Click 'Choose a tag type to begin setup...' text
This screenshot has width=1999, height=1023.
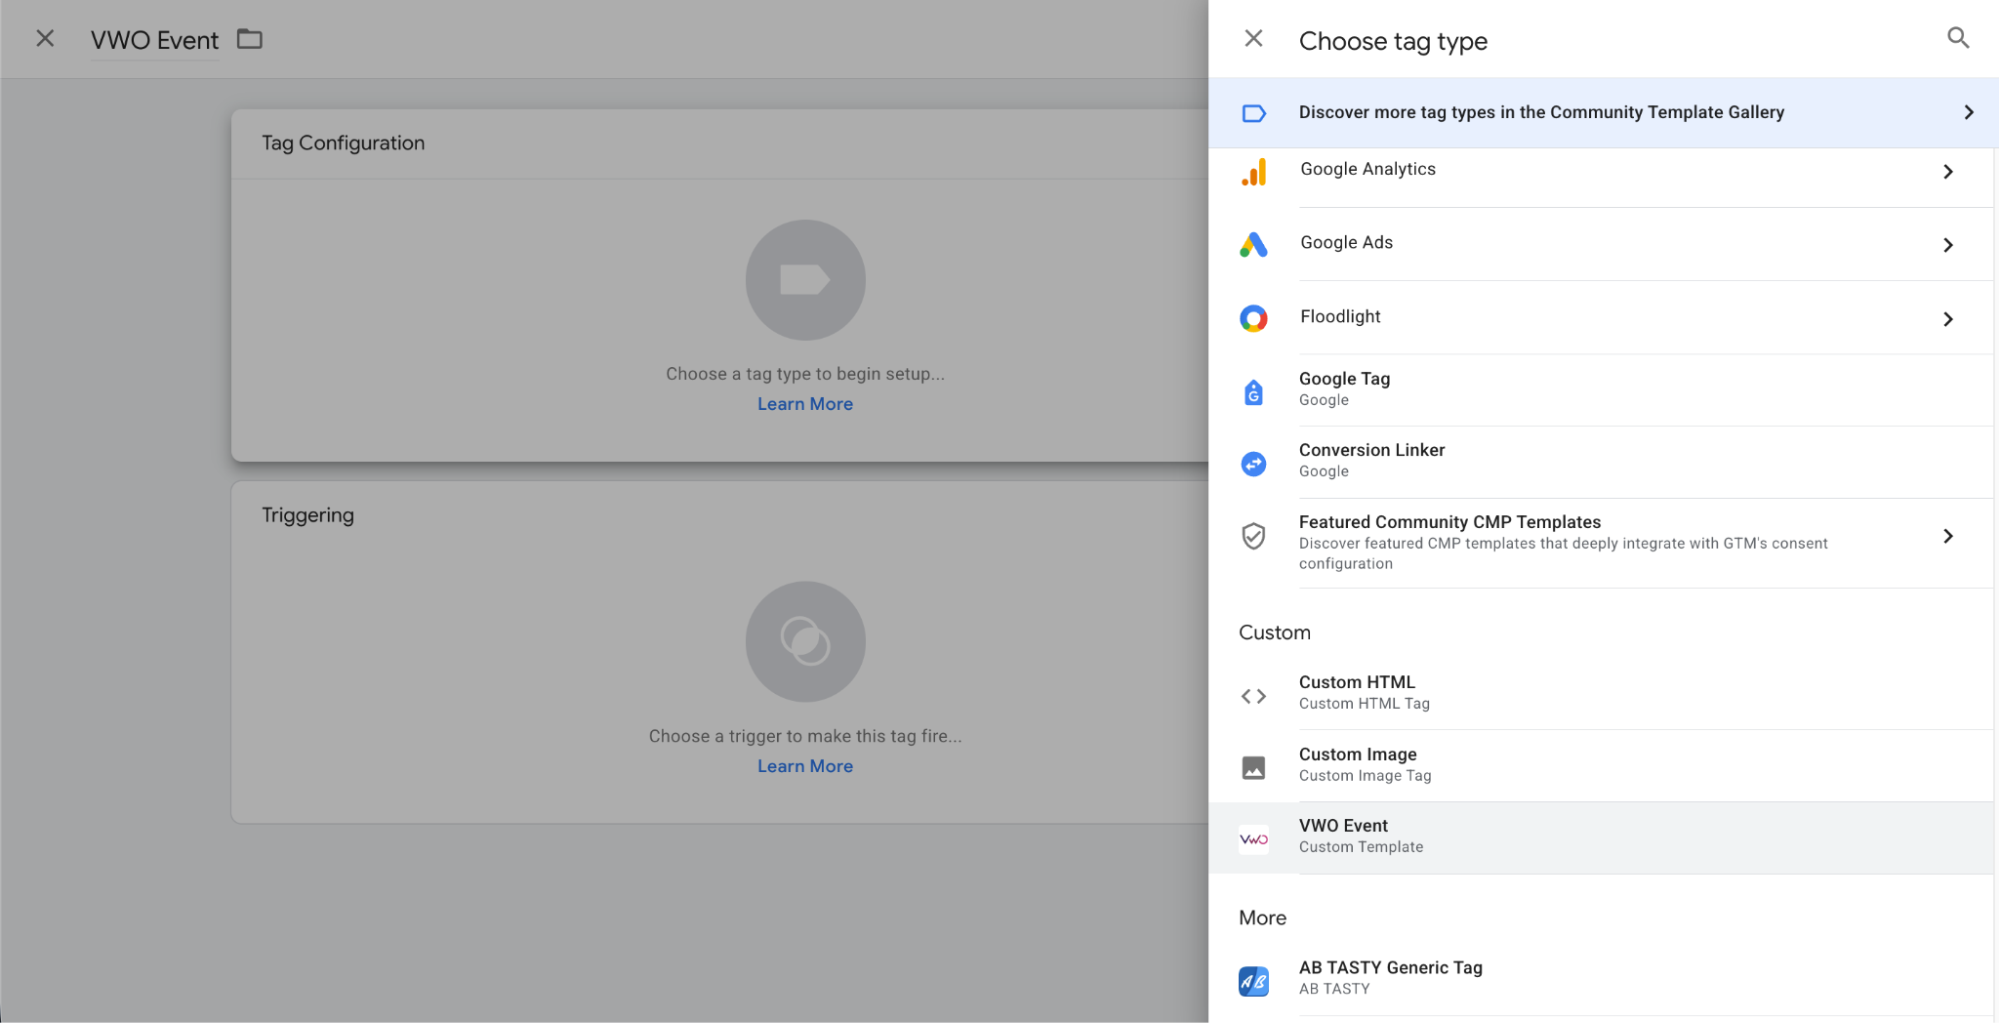(805, 374)
